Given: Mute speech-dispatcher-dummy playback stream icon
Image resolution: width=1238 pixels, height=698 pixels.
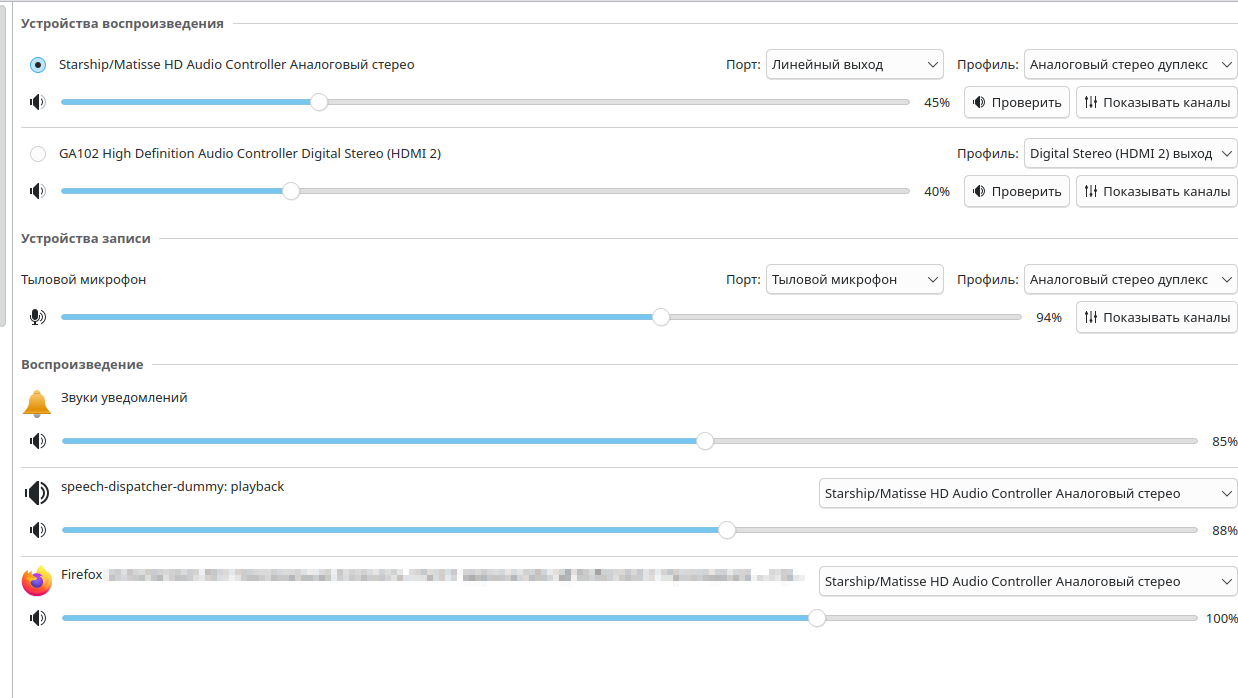Looking at the screenshot, I should pos(38,530).
